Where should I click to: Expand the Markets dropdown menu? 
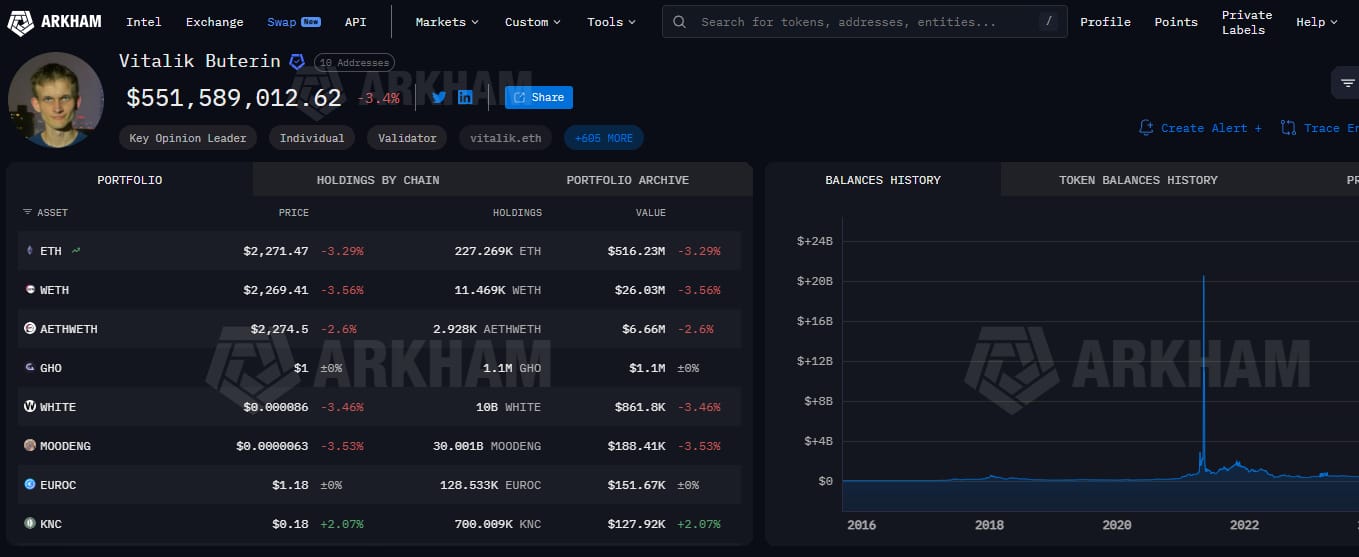(x=447, y=22)
